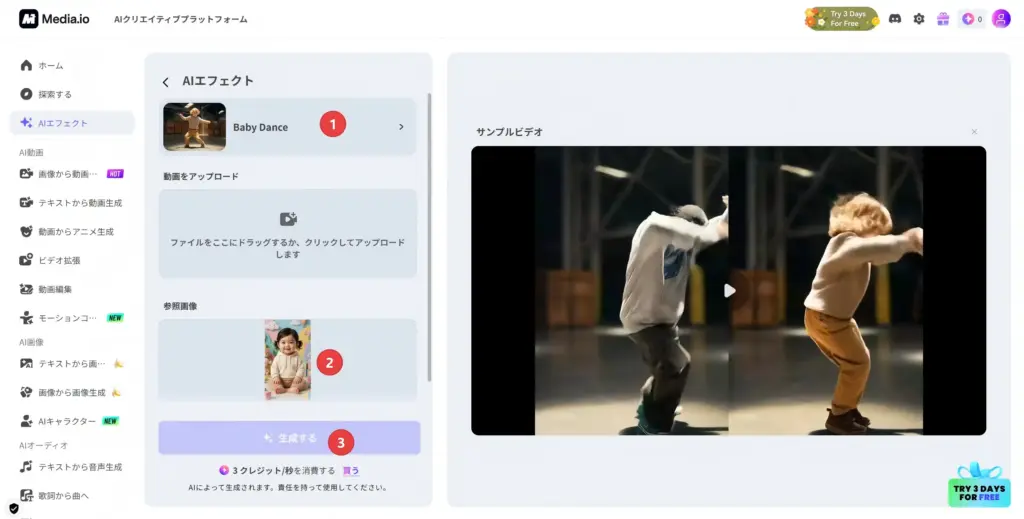Click the NEW badge next to モーションコ…

click(x=115, y=318)
